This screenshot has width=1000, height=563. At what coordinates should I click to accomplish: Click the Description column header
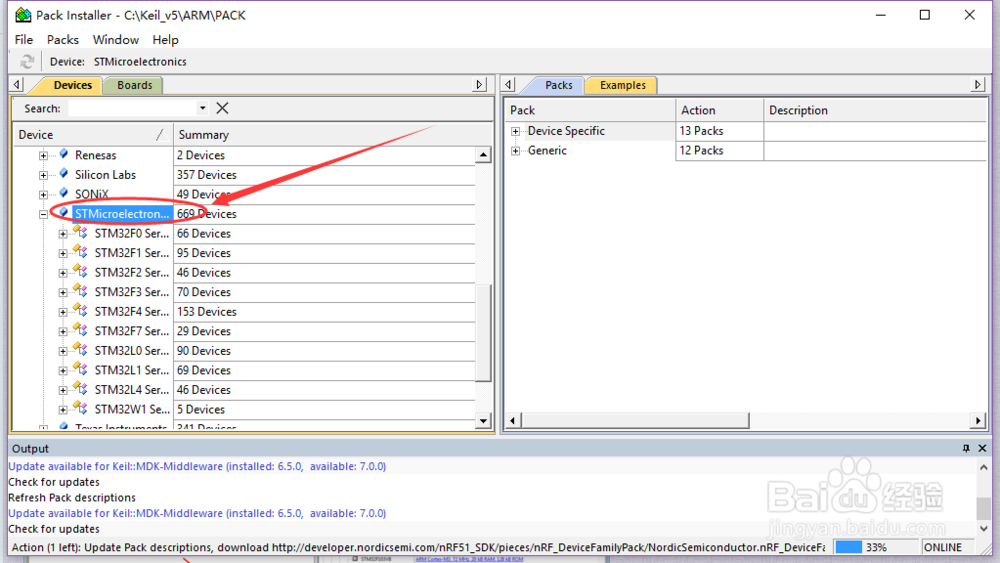click(875, 110)
